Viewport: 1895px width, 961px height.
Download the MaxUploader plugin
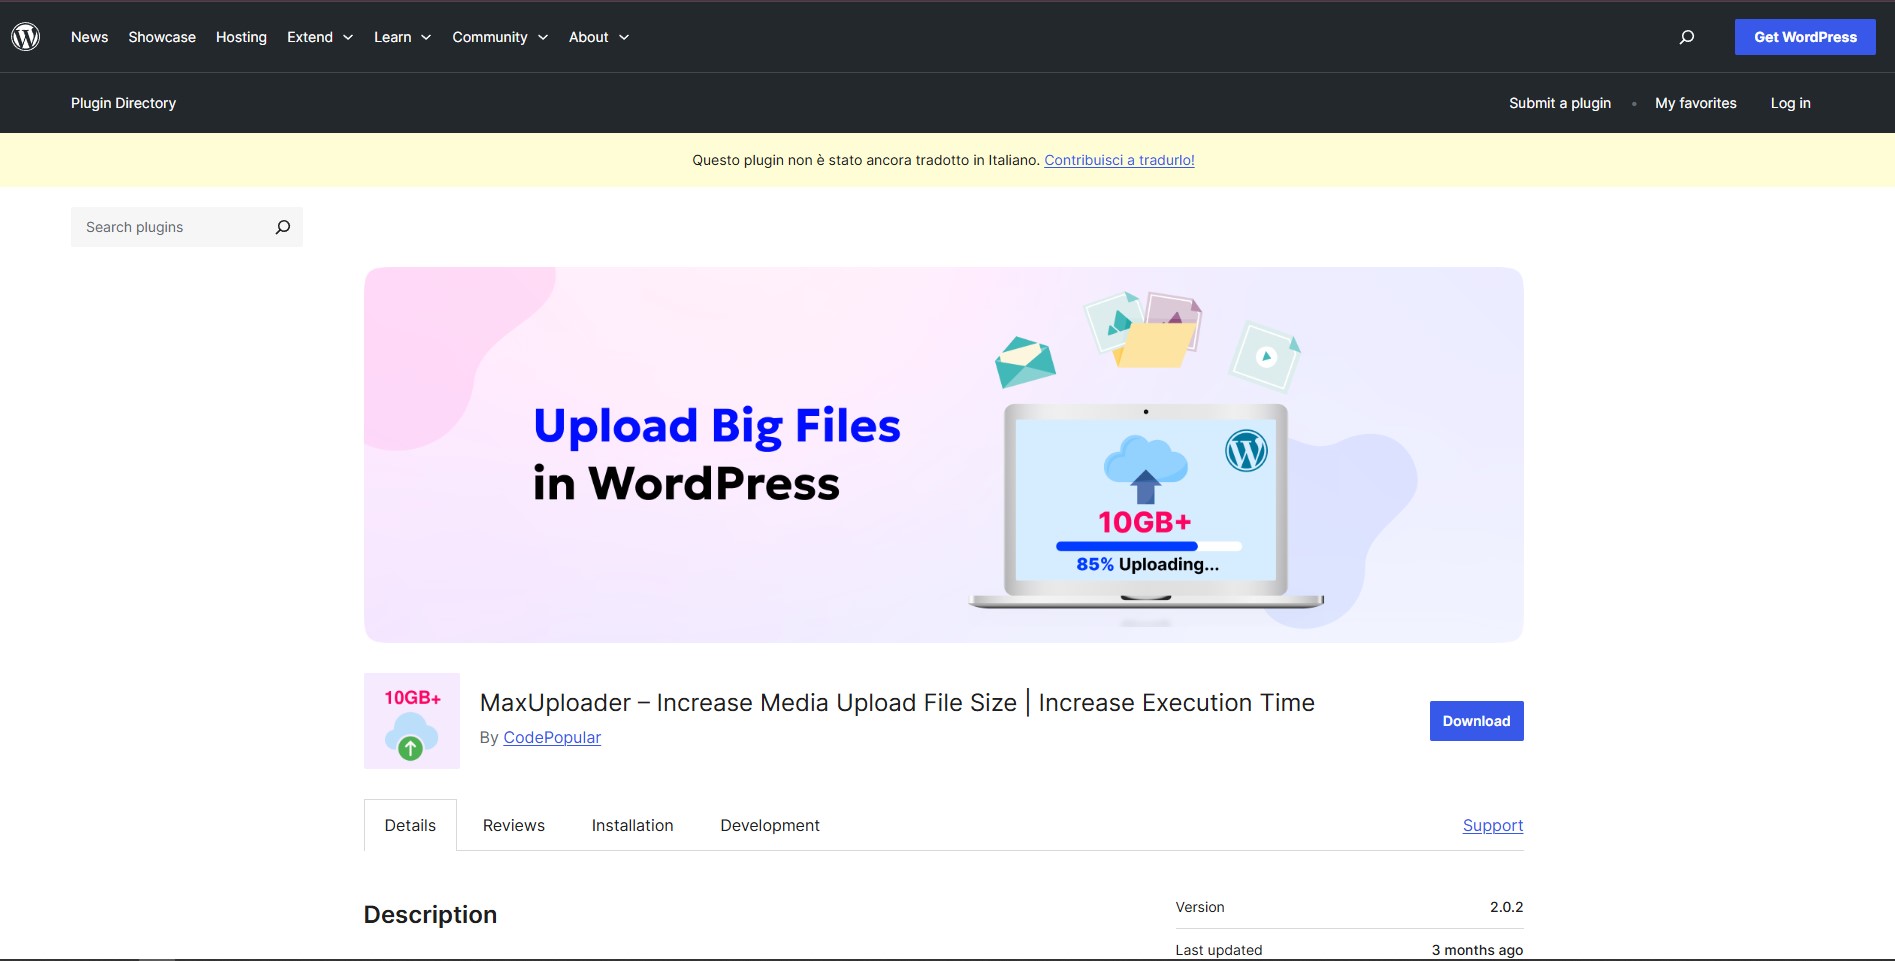pyautogui.click(x=1476, y=721)
